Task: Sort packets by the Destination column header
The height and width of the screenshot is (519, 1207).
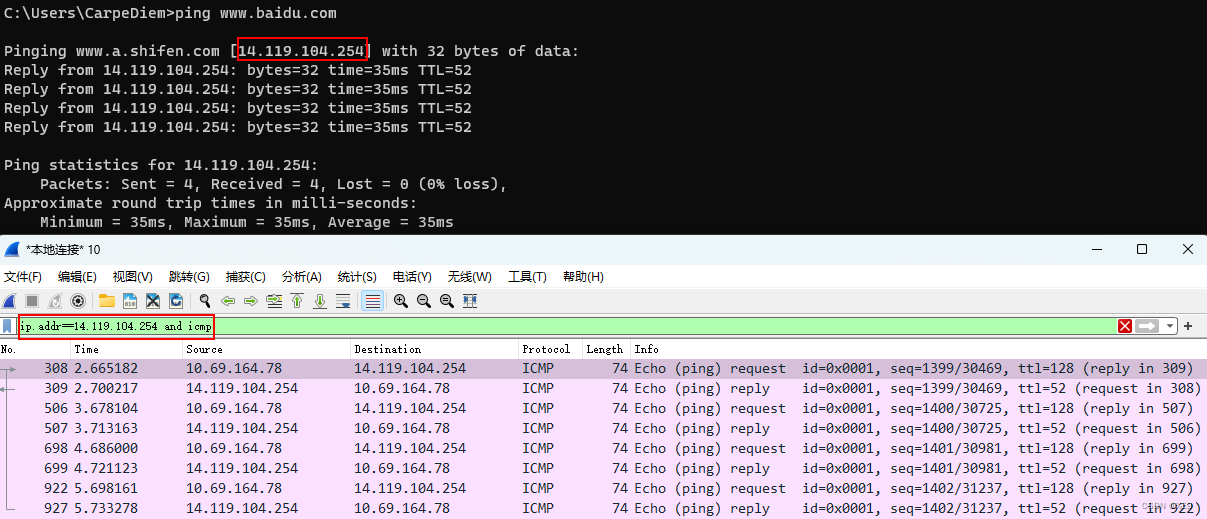Action: point(435,349)
